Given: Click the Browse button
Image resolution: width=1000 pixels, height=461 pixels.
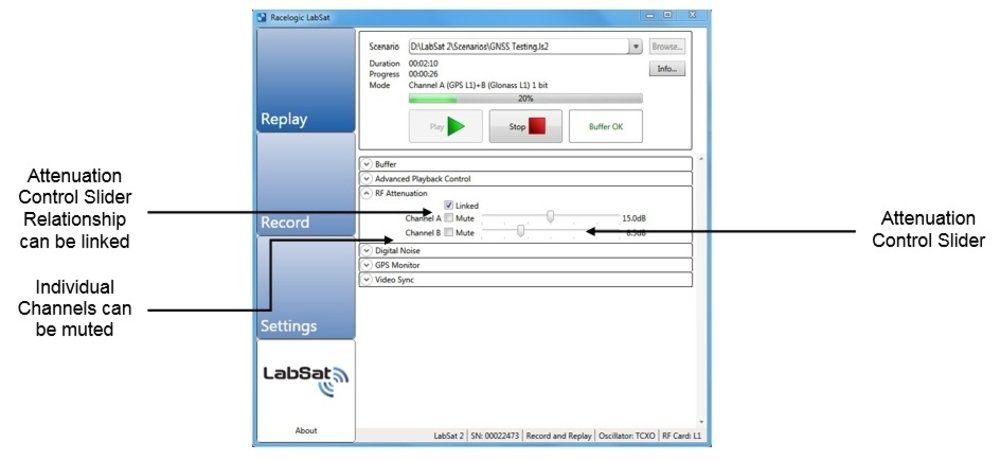Looking at the screenshot, I should click(667, 47).
